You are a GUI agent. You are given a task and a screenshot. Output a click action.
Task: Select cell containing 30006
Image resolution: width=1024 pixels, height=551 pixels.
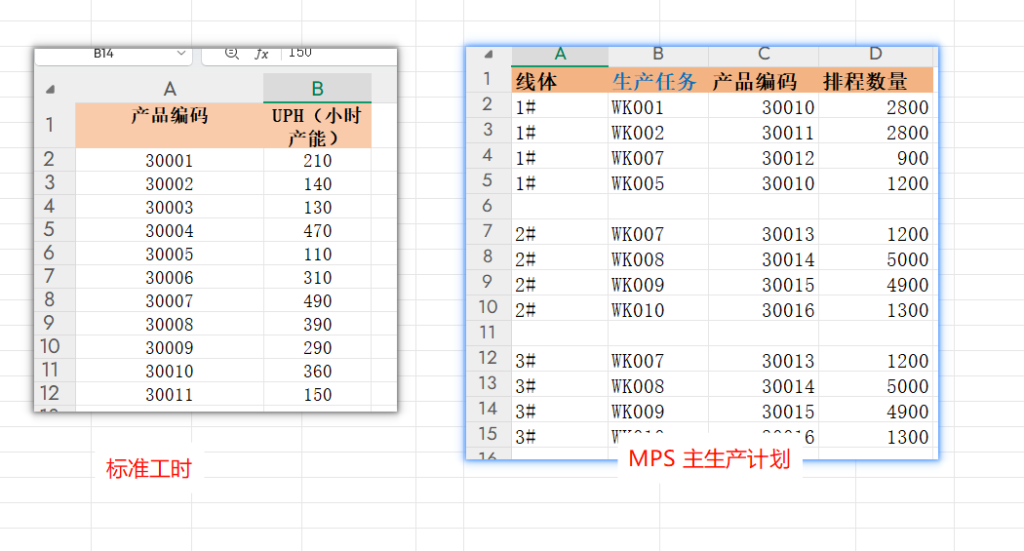(170, 277)
